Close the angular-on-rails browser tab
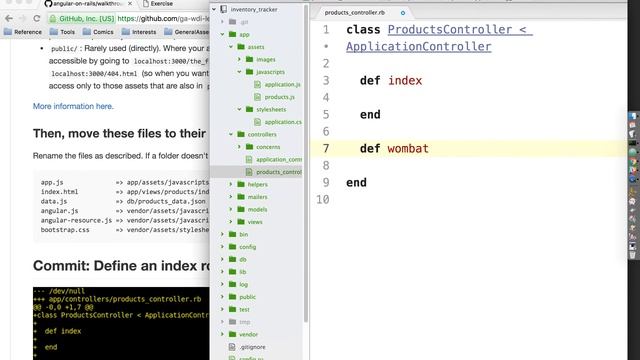The image size is (640, 360). pyautogui.click(x=130, y=4)
